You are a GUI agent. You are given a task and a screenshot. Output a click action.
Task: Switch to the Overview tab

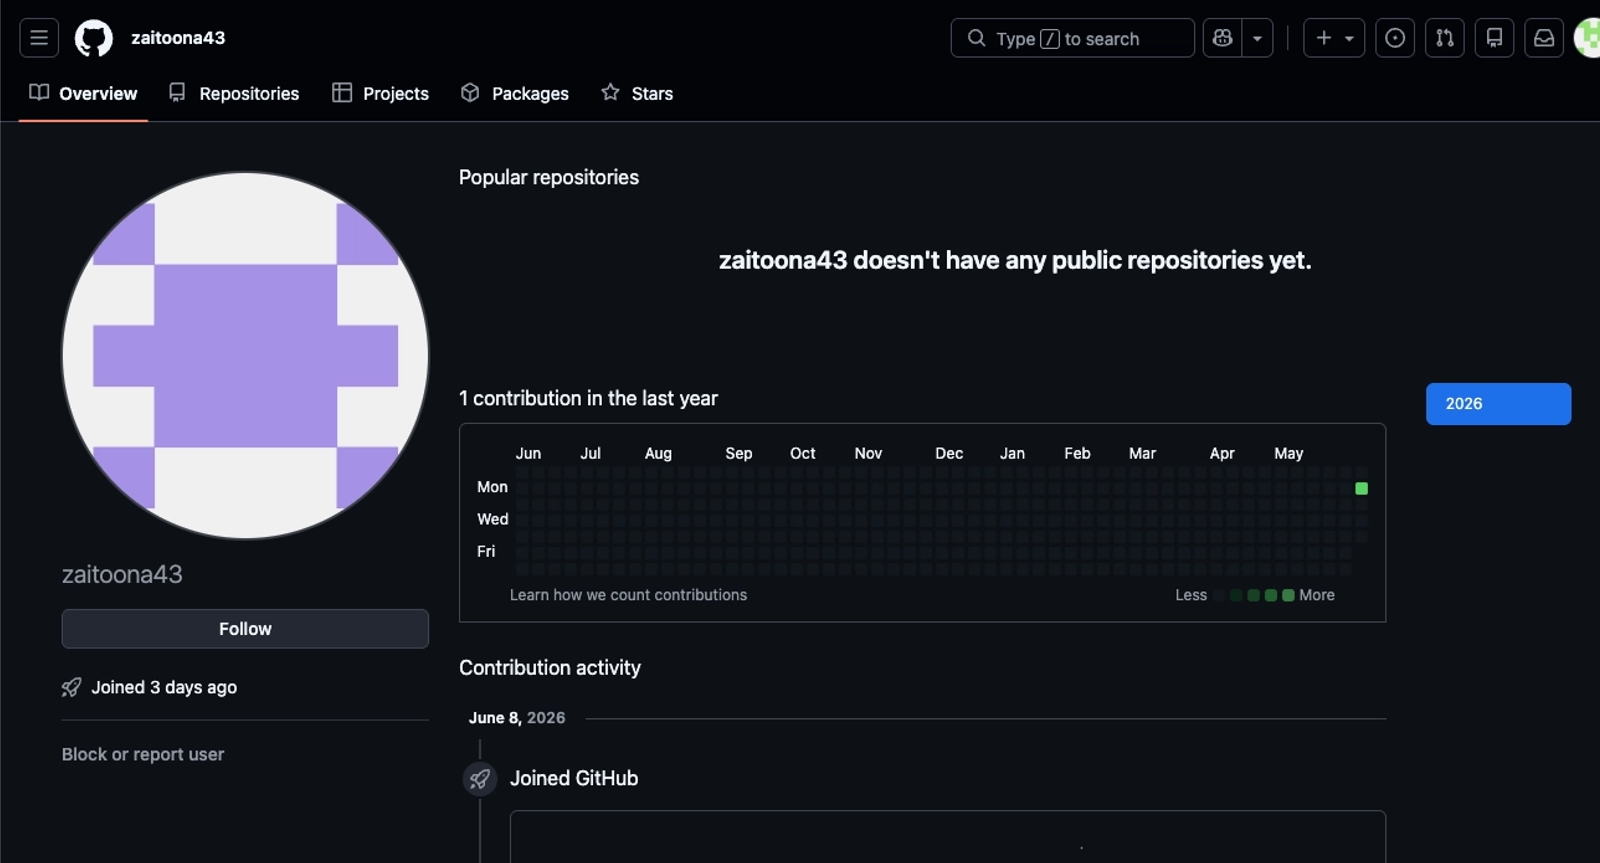(x=83, y=93)
